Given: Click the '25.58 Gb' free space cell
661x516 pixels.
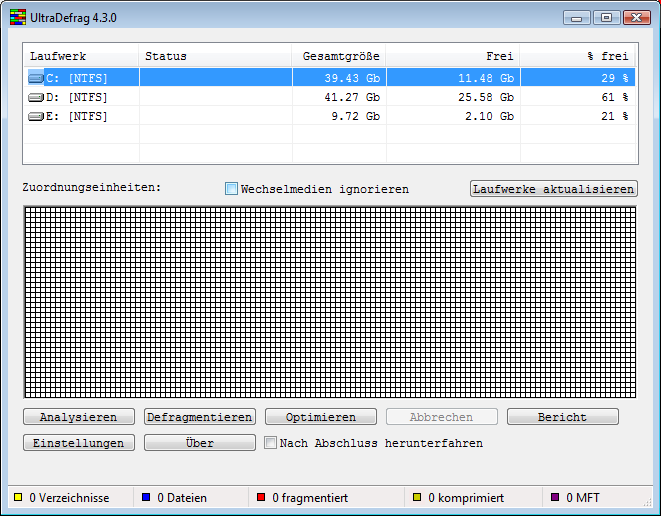Looking at the screenshot, I should pos(454,97).
